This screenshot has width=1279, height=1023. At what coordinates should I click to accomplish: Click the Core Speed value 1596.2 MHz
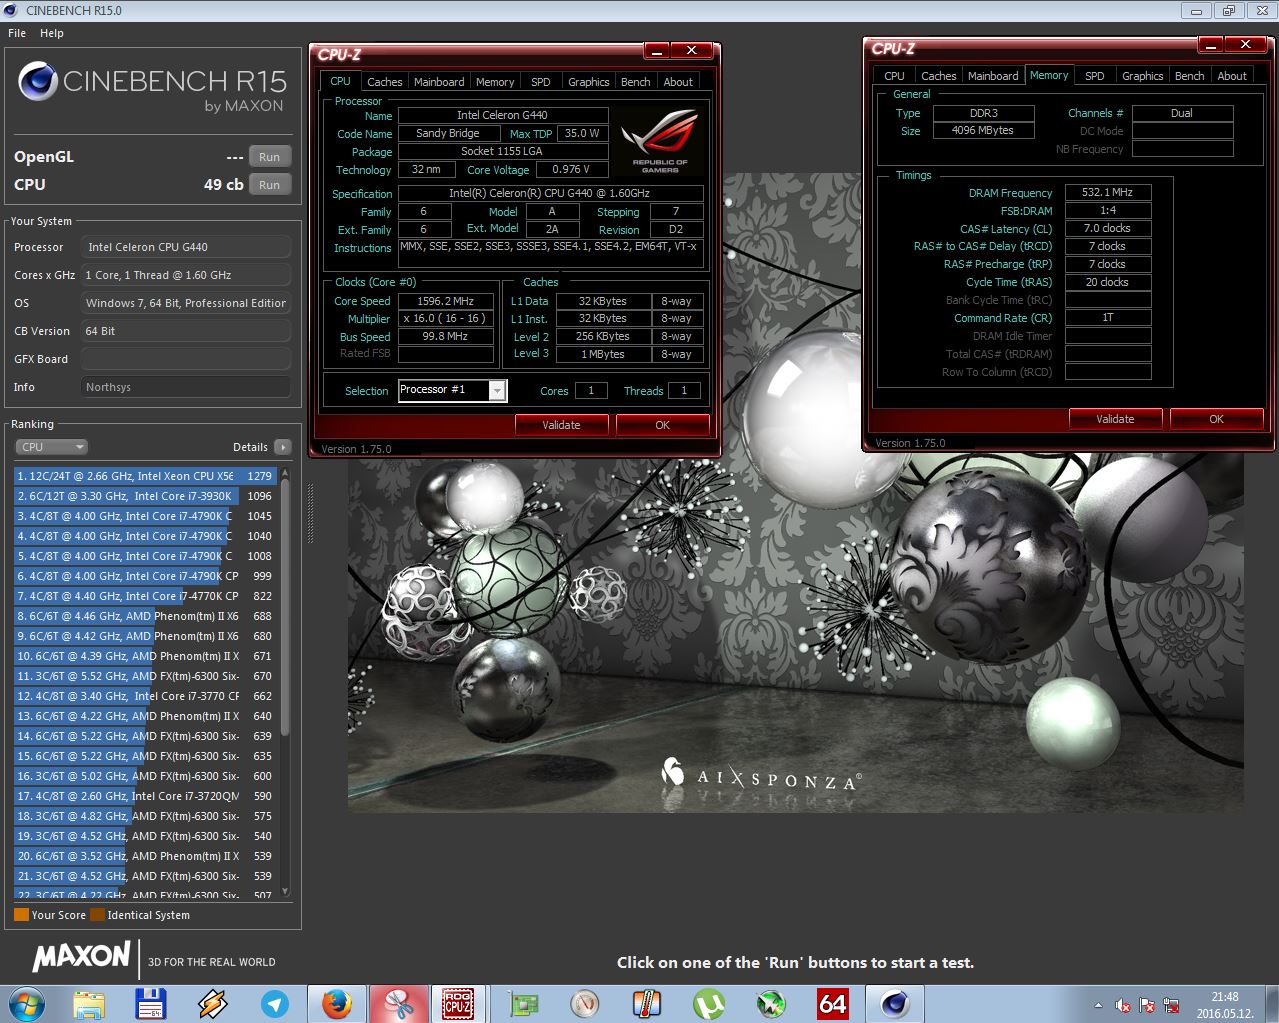[446, 300]
